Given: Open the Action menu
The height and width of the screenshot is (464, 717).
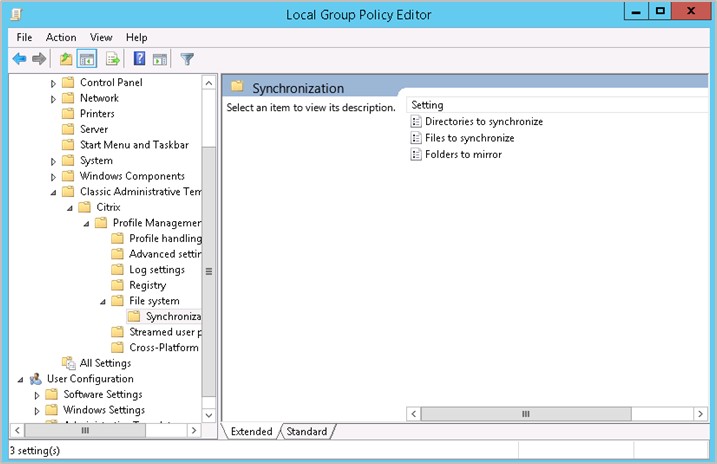Looking at the screenshot, I should click(x=61, y=37).
